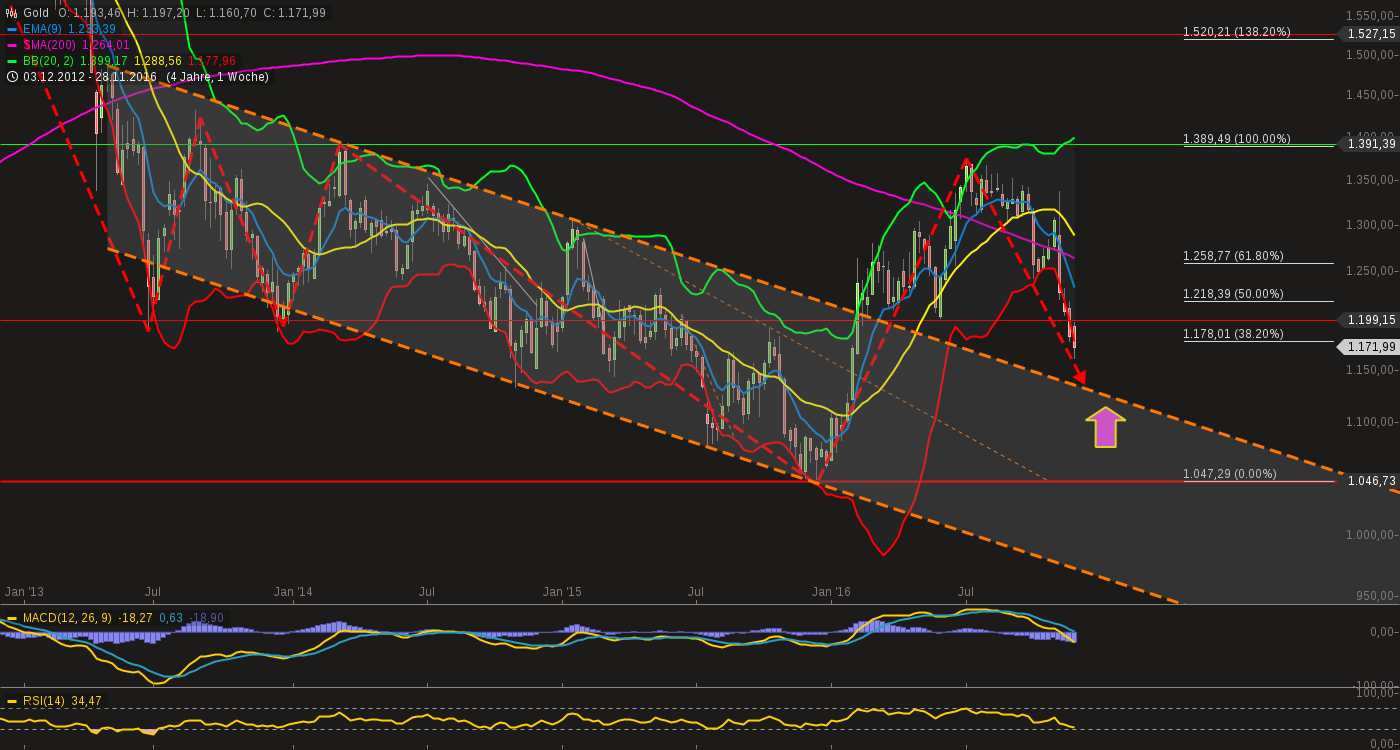1400x750 pixels.
Task: Click the RSI(14) legend dash icon
Action: (13, 702)
